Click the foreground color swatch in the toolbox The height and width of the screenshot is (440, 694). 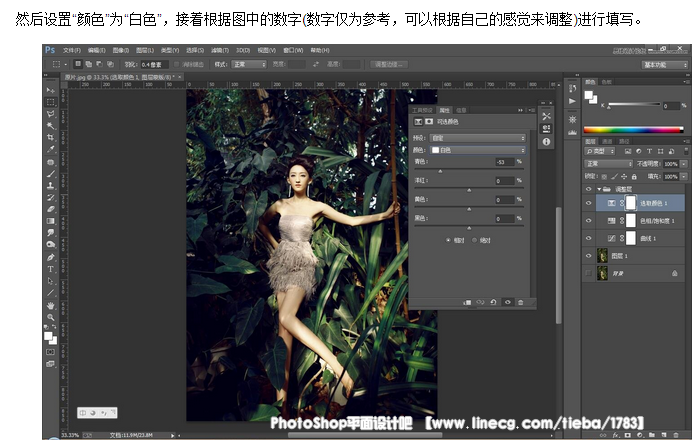click(48, 336)
